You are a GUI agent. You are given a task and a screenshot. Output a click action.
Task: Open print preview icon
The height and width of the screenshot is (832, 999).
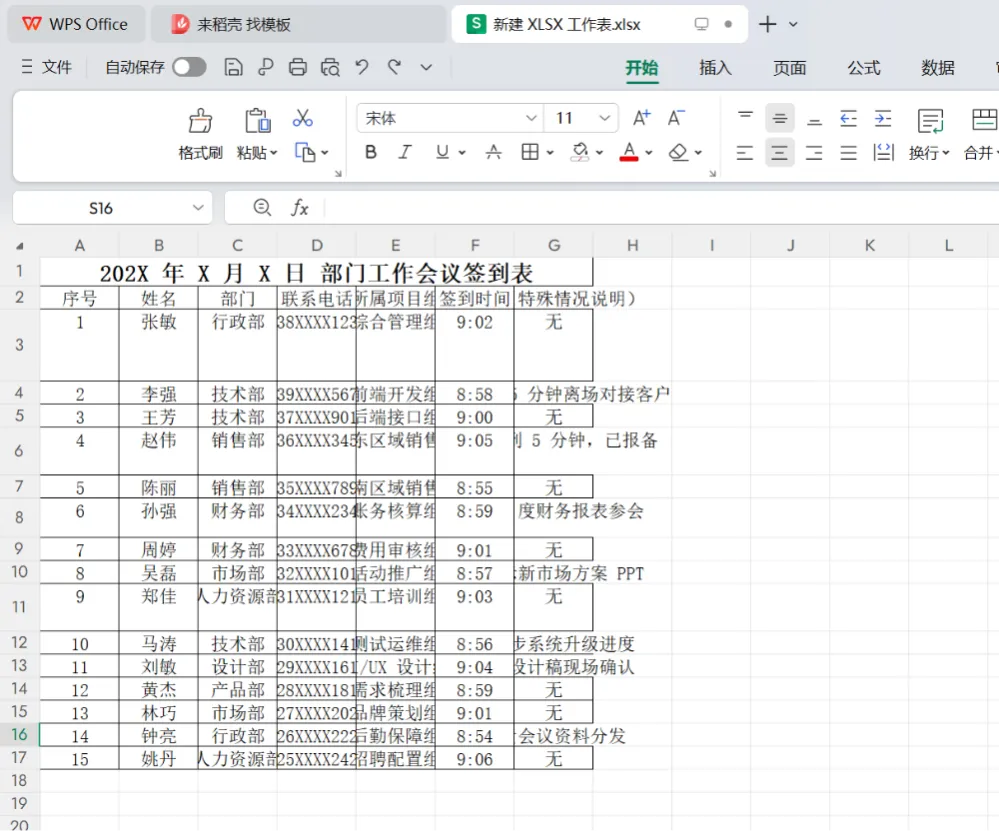point(330,67)
